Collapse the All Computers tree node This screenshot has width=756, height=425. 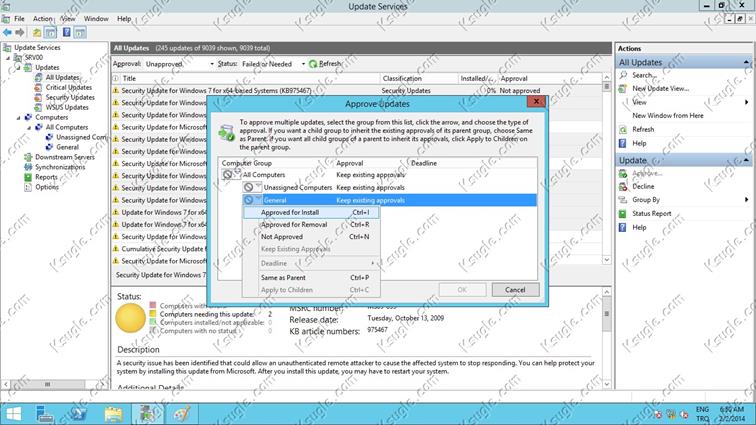pos(29,127)
